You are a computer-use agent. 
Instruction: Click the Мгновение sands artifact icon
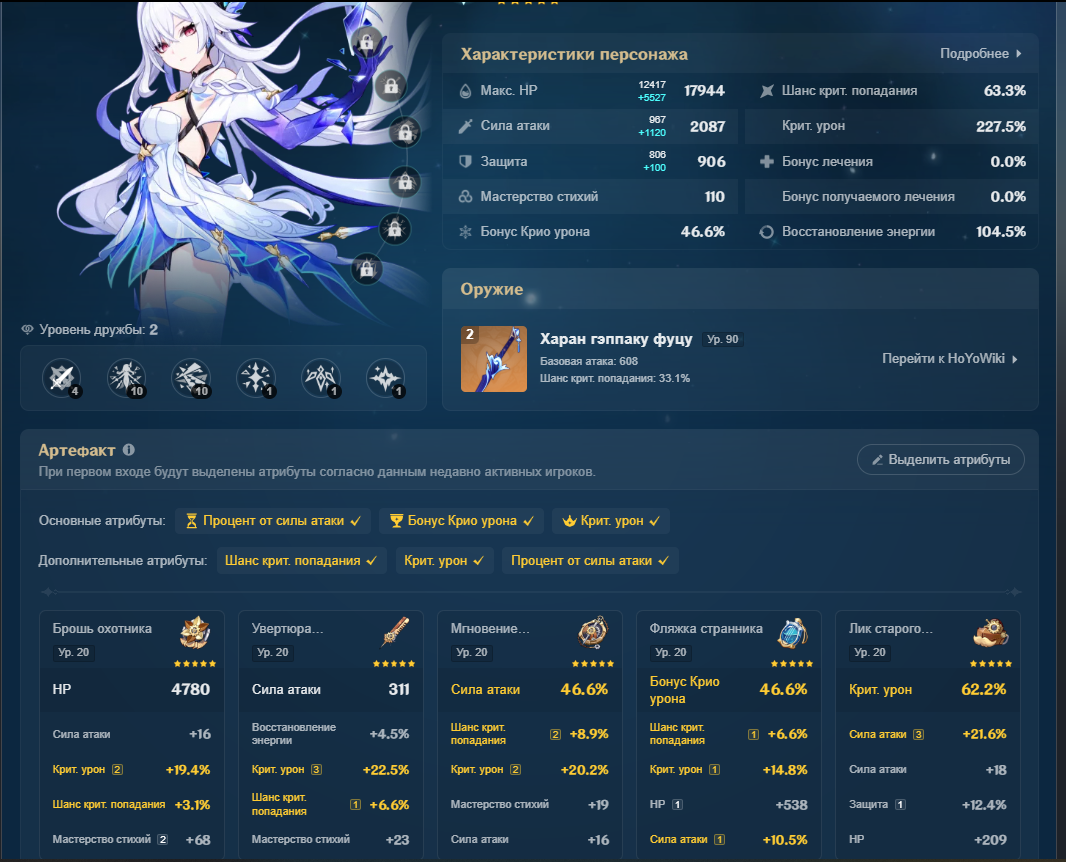593,633
